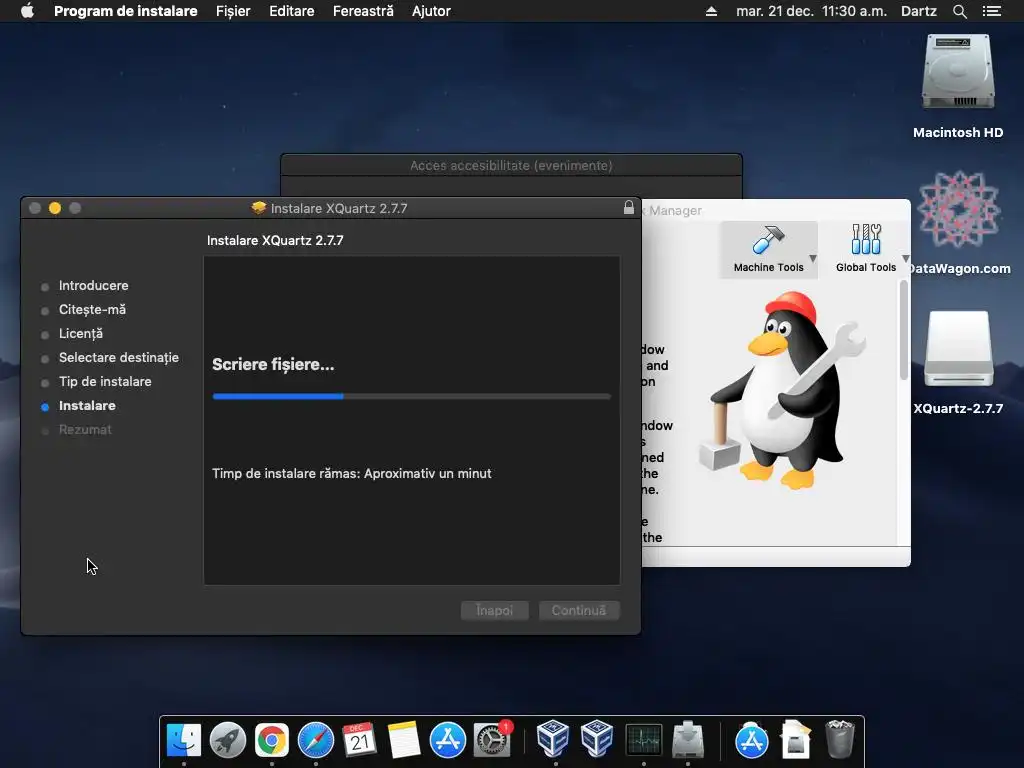
Task: Open the Apple menu
Action: (27, 11)
